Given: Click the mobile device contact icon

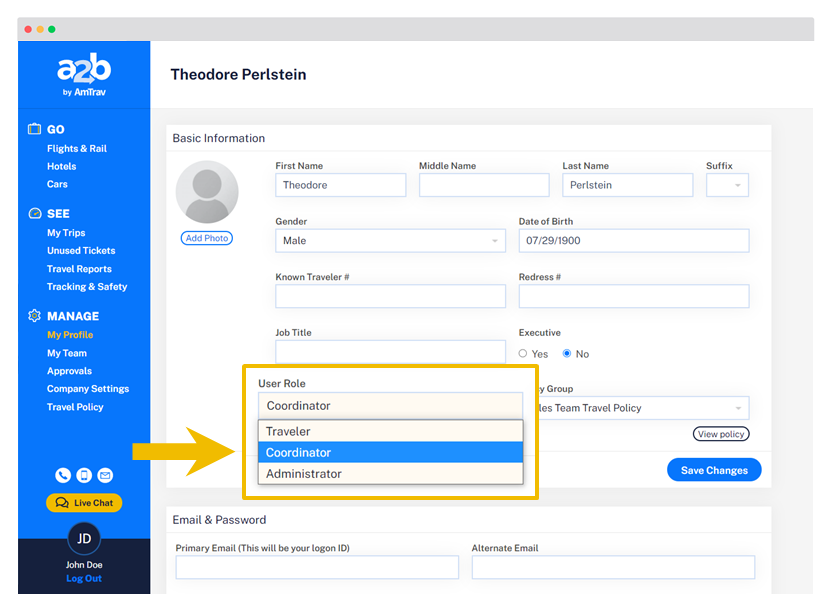Looking at the screenshot, I should [84, 476].
